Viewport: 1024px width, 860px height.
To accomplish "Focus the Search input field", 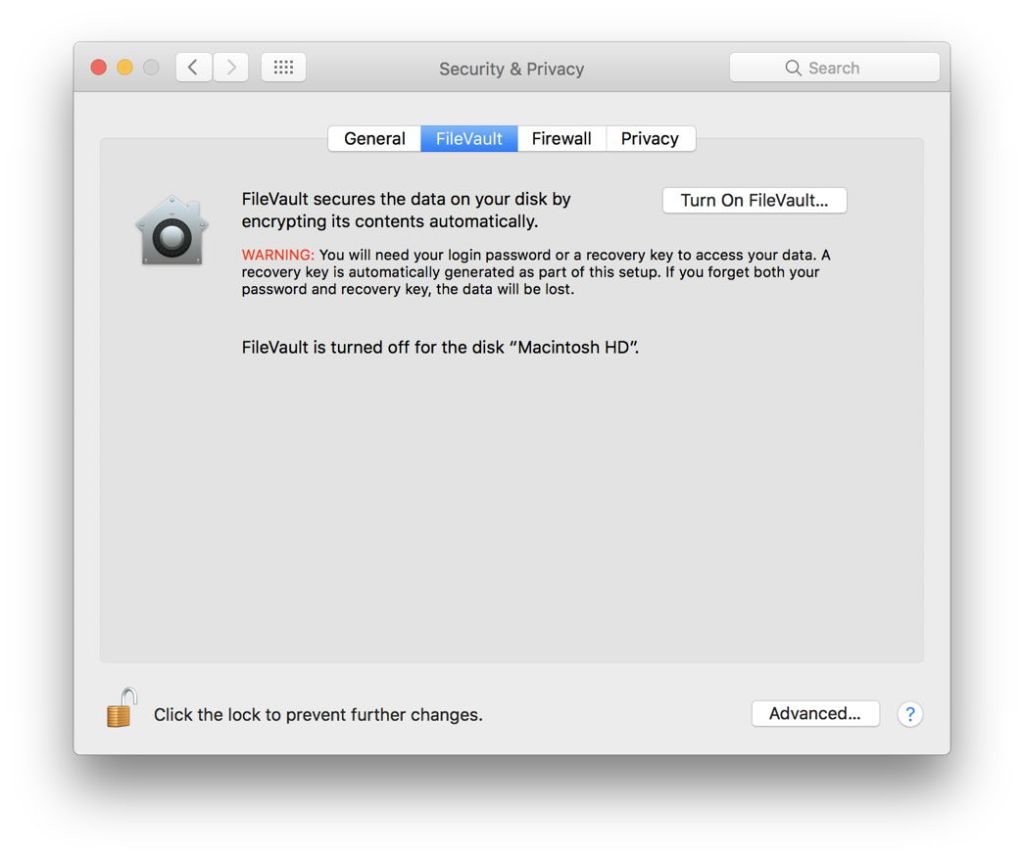I will coord(850,68).
